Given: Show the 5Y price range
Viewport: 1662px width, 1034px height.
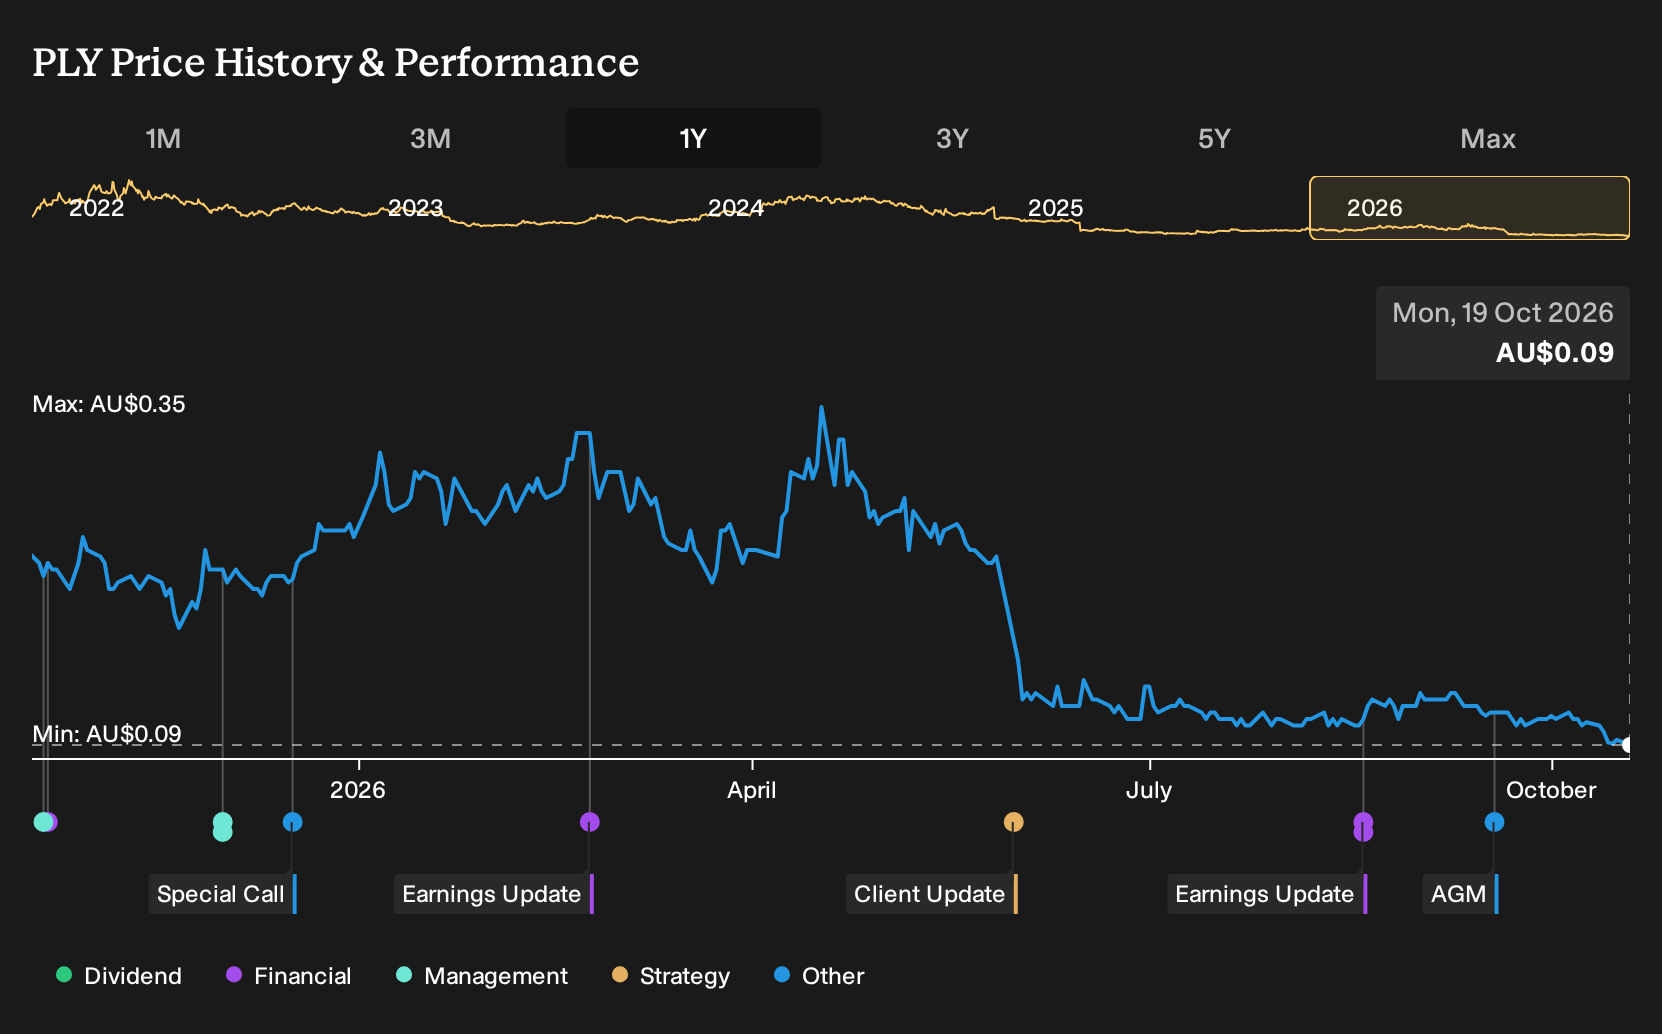Looking at the screenshot, I should click(x=1214, y=138).
